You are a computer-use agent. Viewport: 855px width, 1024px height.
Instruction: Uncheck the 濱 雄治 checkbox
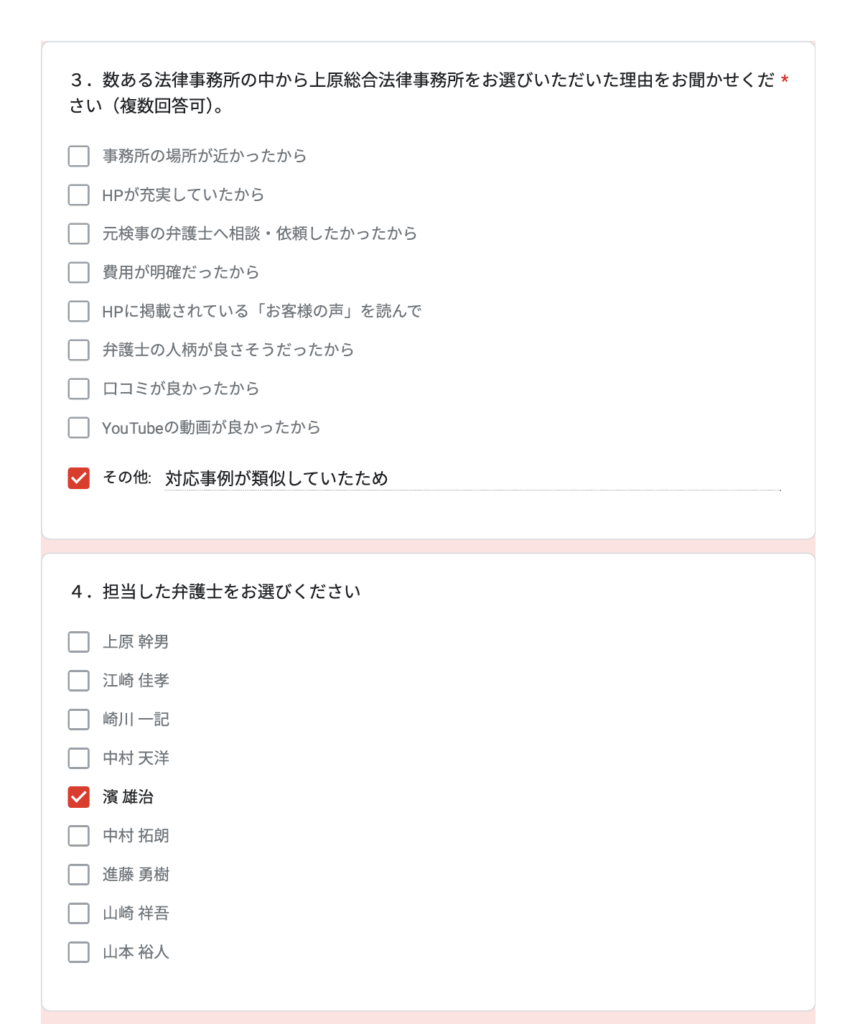79,797
